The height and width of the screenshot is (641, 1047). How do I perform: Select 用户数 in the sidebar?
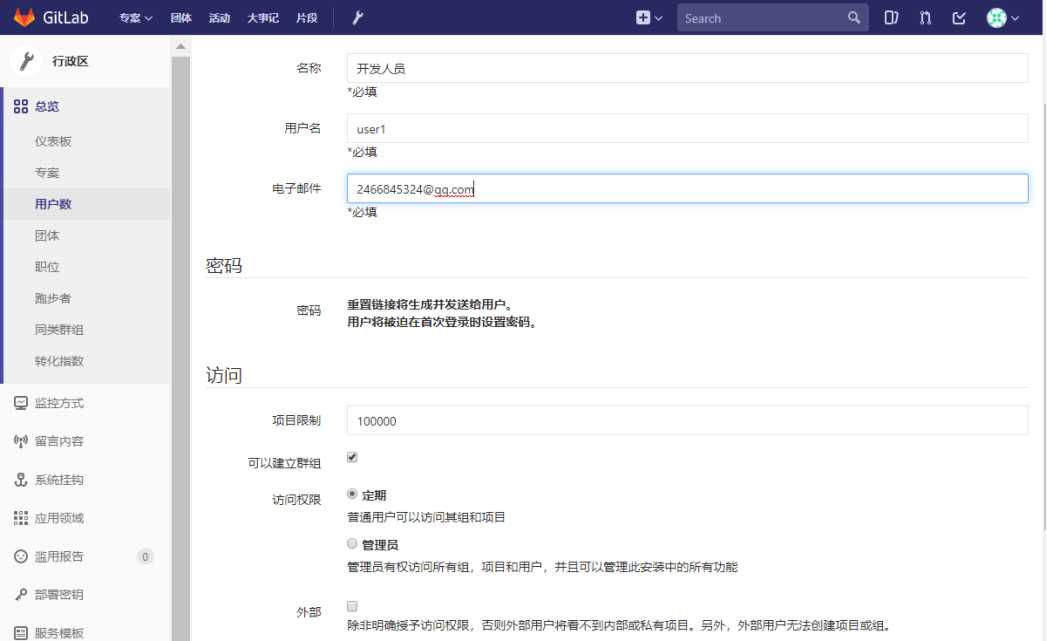pyautogui.click(x=53, y=204)
